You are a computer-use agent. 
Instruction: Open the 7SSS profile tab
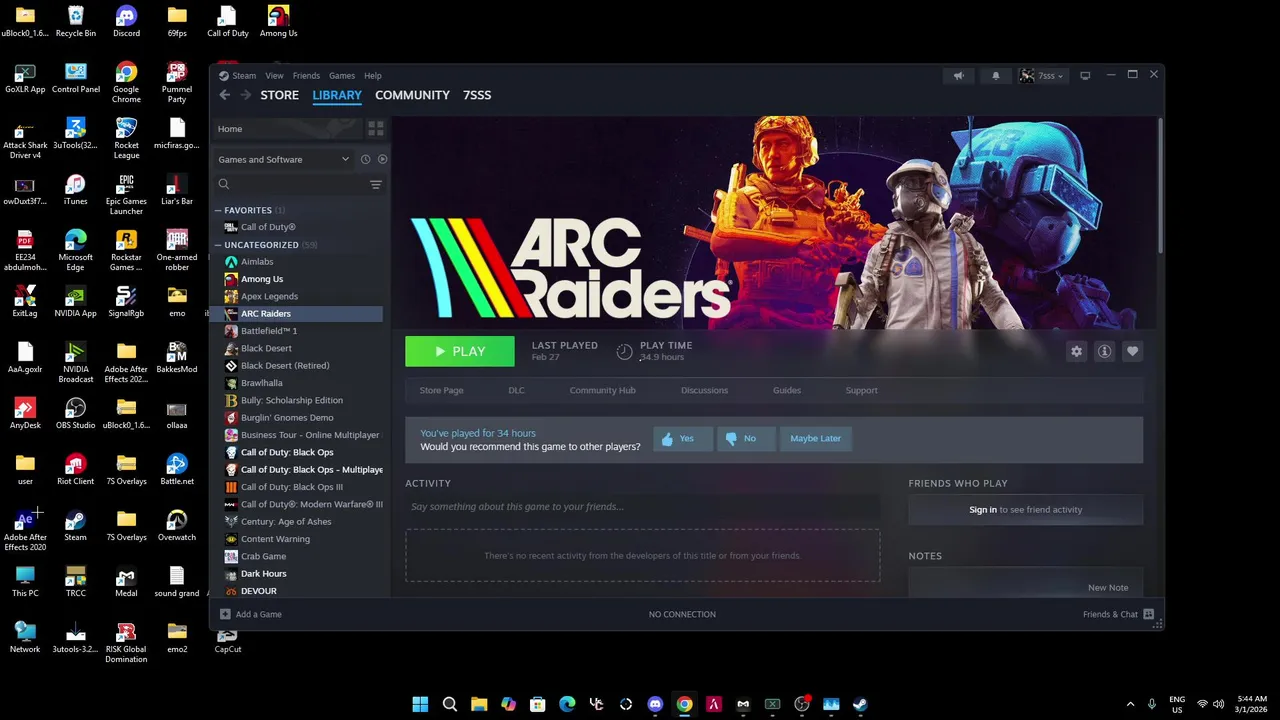click(477, 95)
